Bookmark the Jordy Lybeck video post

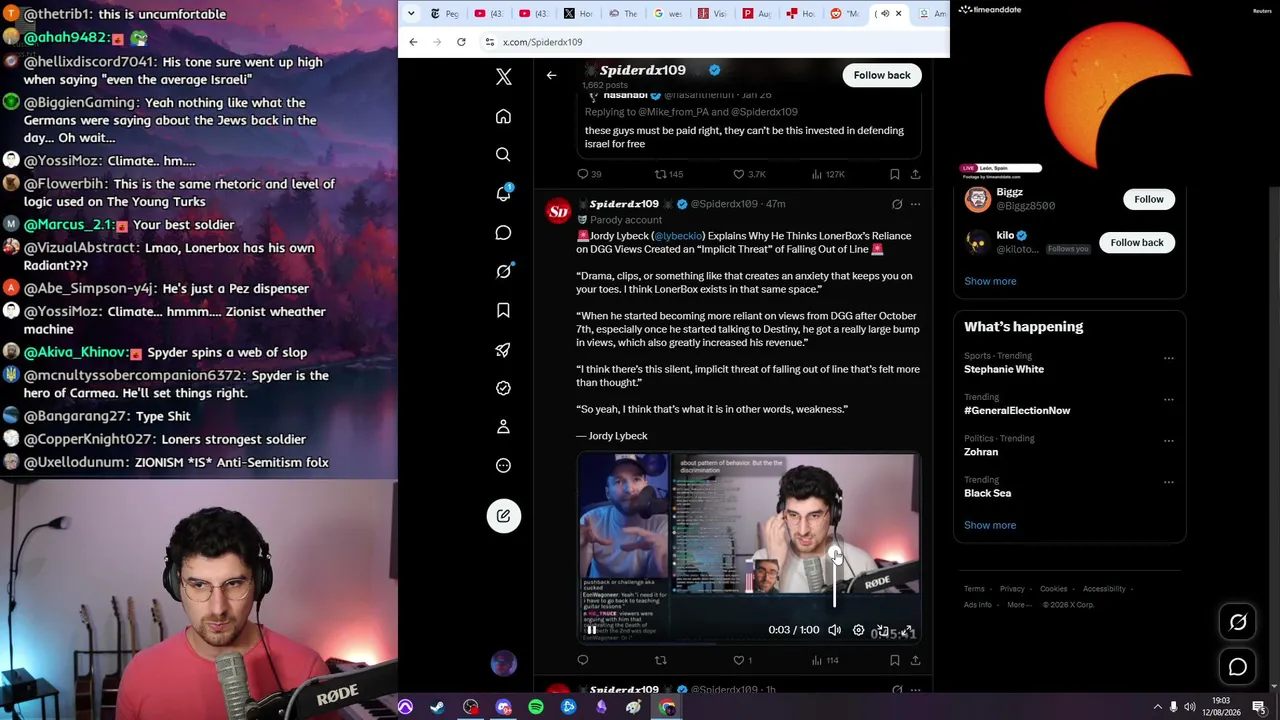(x=895, y=660)
